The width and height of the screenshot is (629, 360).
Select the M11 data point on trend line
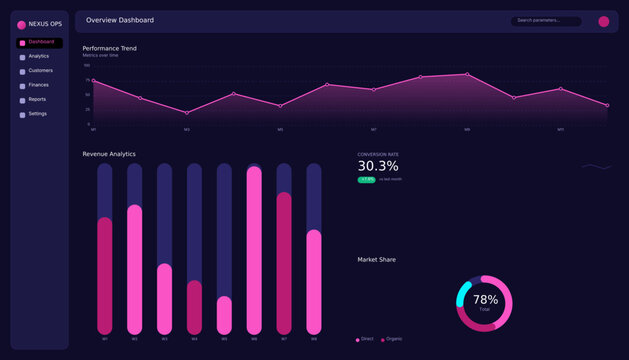point(561,89)
